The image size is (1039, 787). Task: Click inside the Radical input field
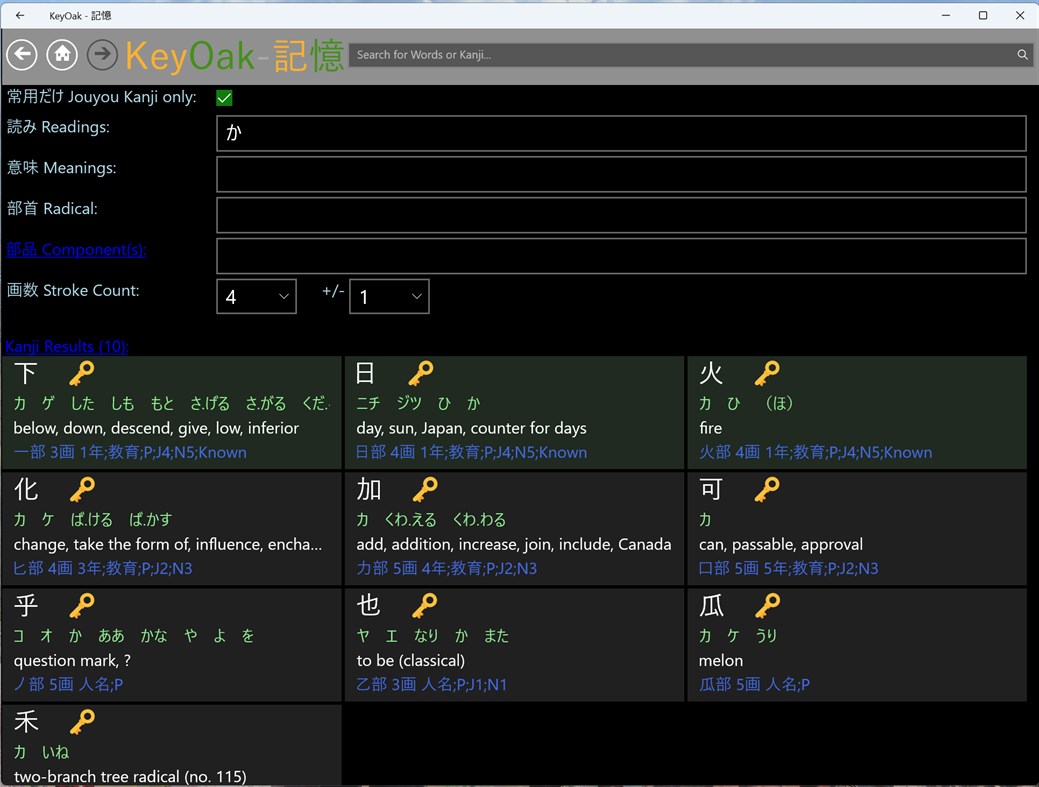pyautogui.click(x=620, y=215)
